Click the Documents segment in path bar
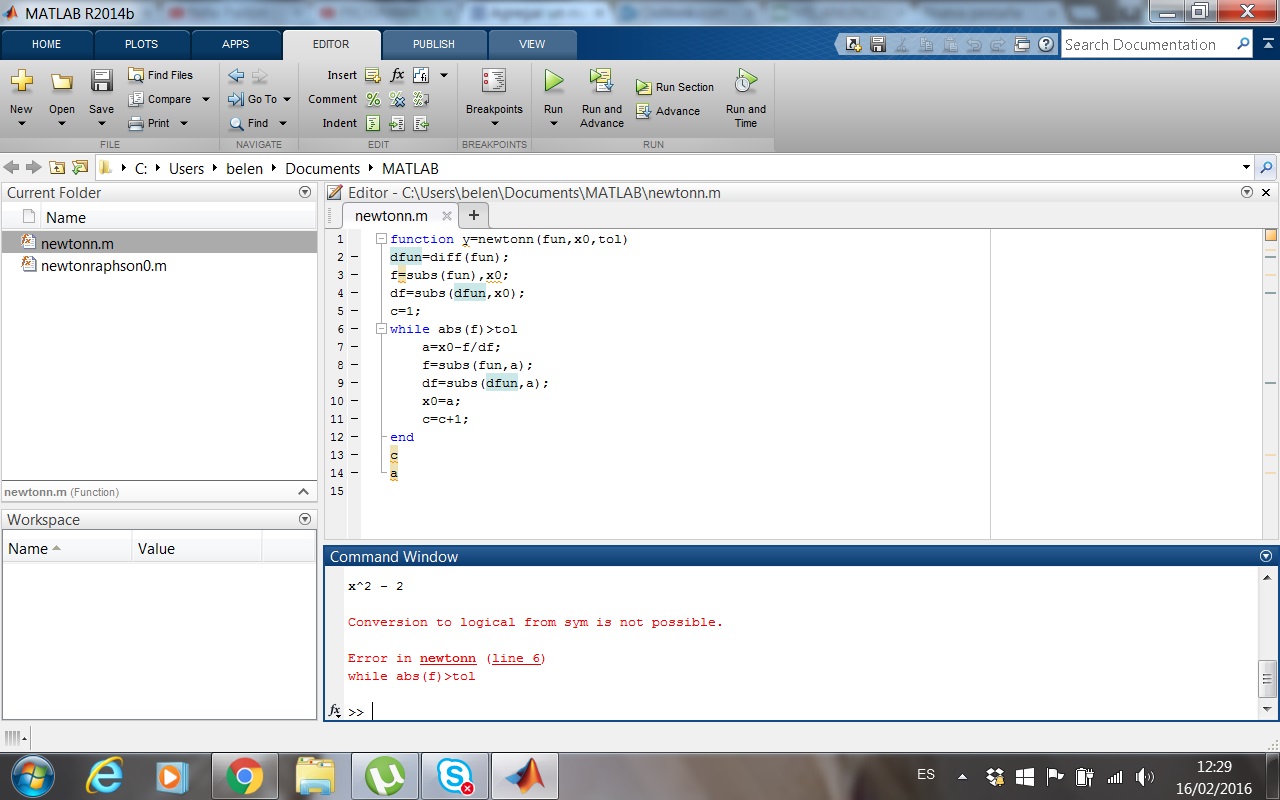Viewport: 1280px width, 800px height. (x=322, y=168)
